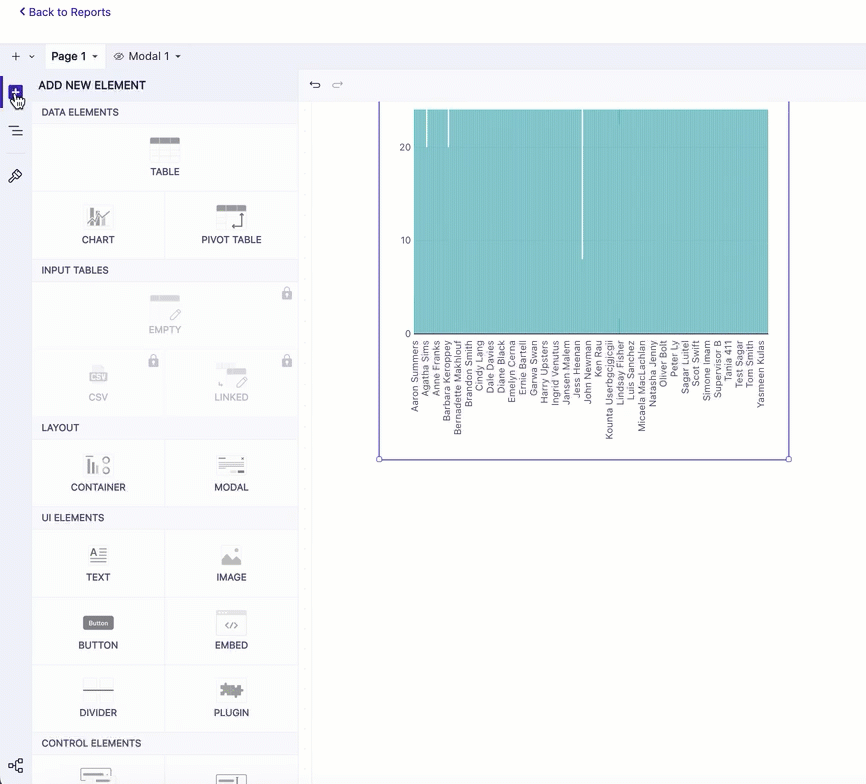Add a Button UI element
This screenshot has width=866, height=784.
pos(98,631)
